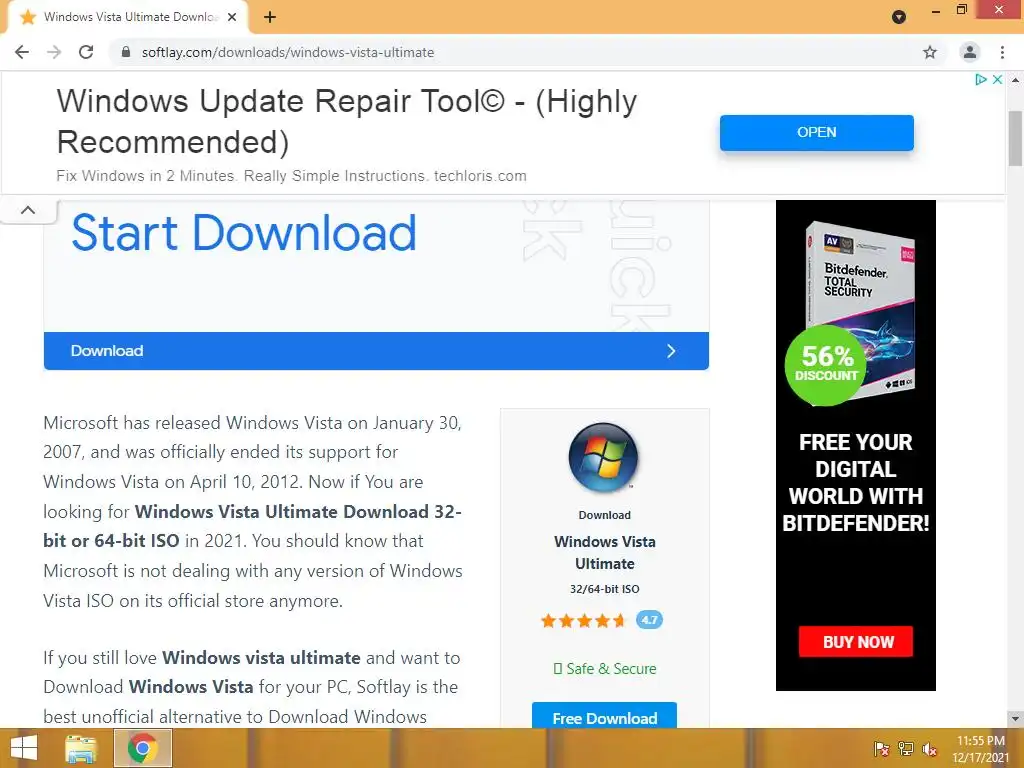Click the Start Download link
Screen dimensions: 1024x768
tap(244, 232)
